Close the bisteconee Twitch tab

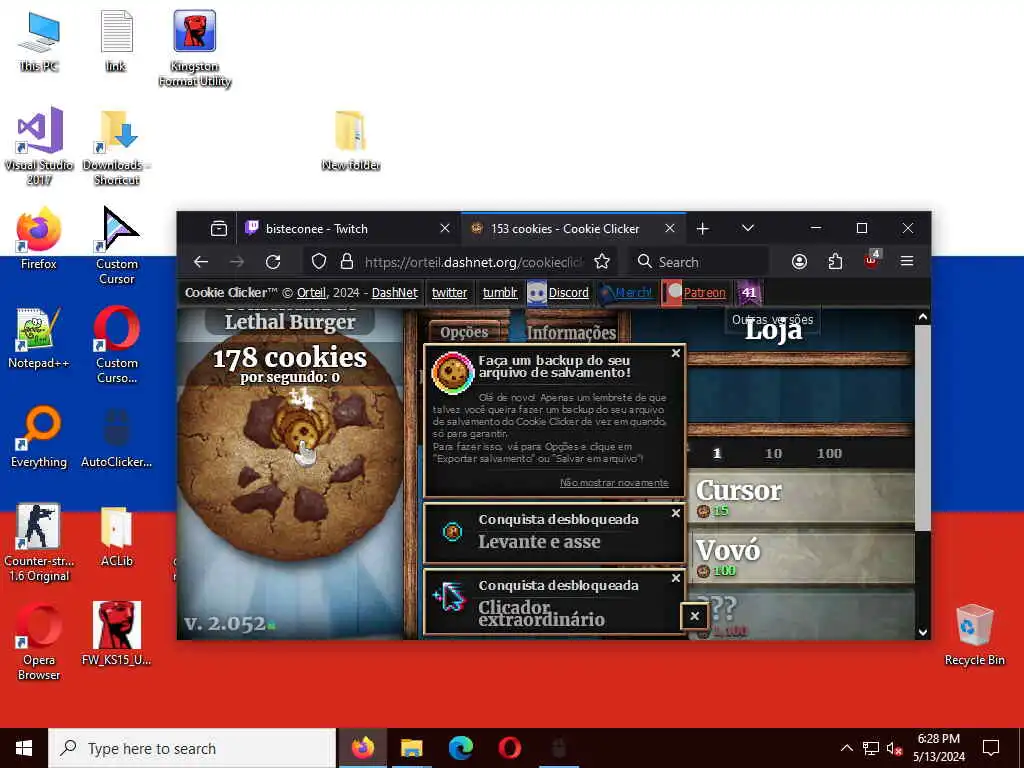445,228
